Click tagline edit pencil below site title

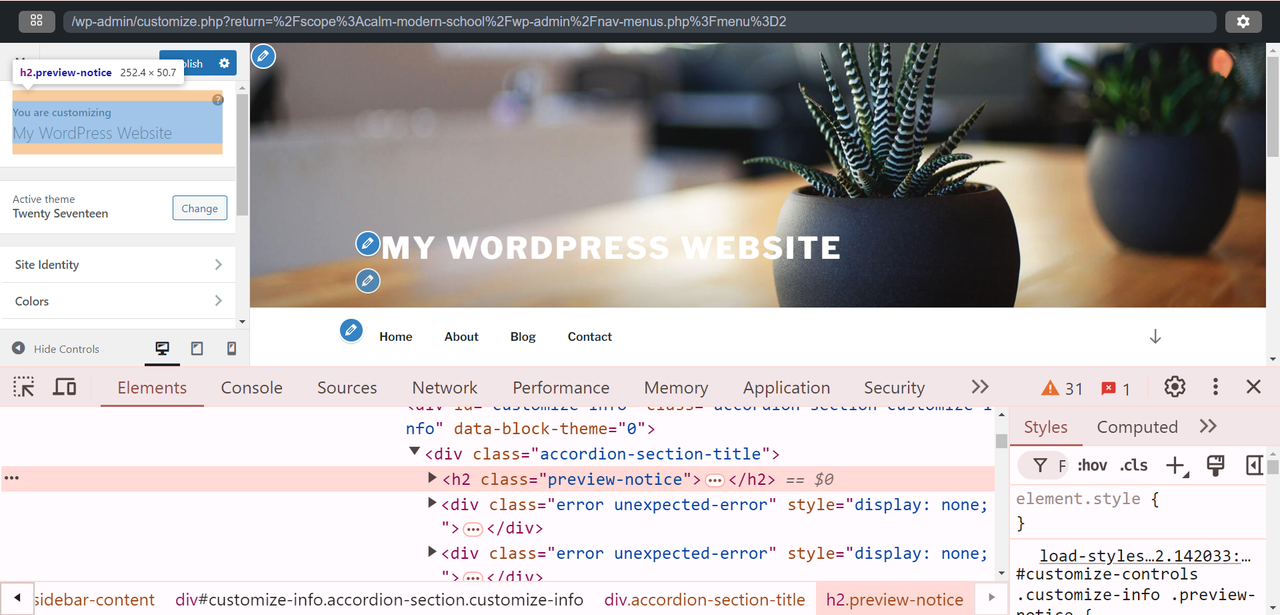pyautogui.click(x=368, y=281)
